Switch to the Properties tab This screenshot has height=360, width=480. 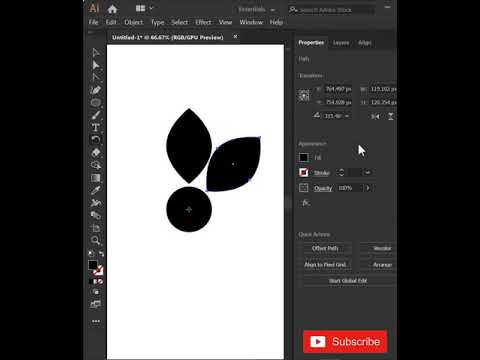point(311,43)
